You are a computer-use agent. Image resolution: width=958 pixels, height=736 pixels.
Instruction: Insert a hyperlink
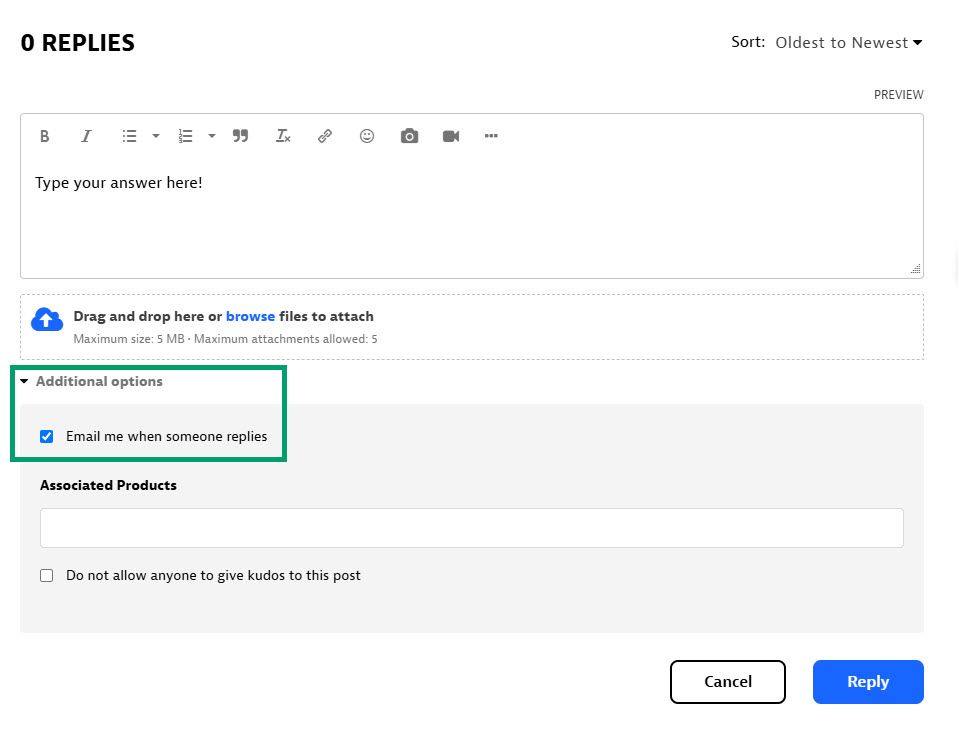click(325, 136)
